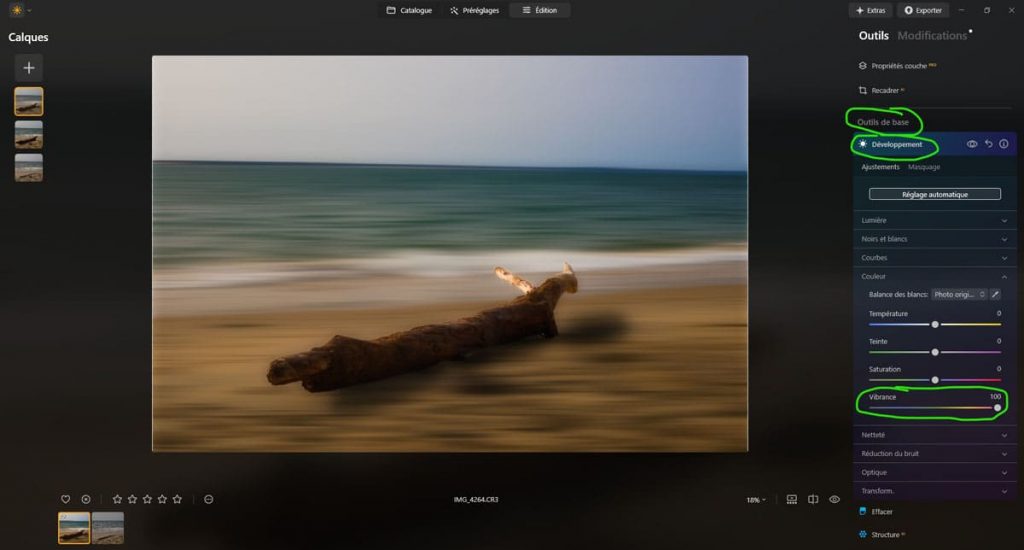This screenshot has height=550, width=1024.
Task: Click the Vibrance slider handle
Action: click(x=997, y=408)
